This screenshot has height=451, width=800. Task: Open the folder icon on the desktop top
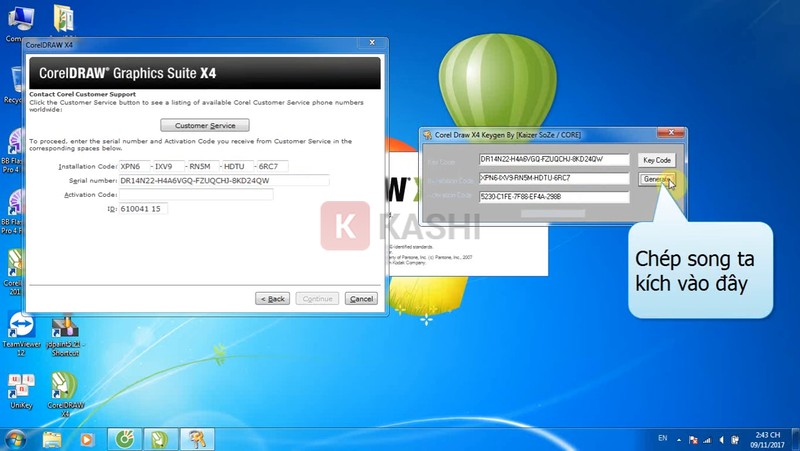pos(64,19)
